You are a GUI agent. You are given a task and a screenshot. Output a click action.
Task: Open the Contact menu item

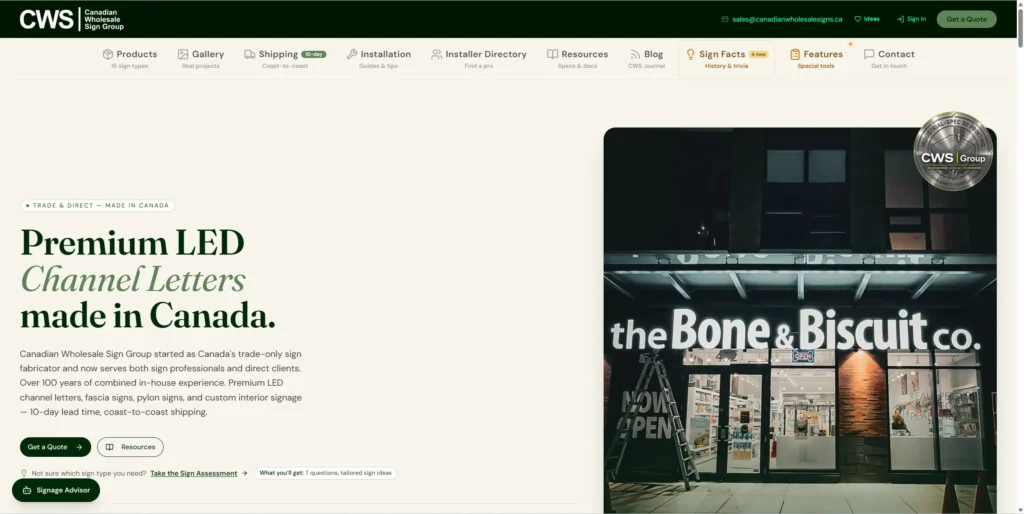889,59
